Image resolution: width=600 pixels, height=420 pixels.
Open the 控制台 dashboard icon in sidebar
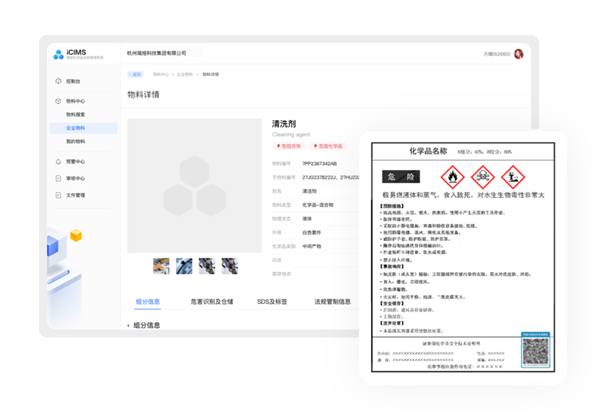coord(57,81)
